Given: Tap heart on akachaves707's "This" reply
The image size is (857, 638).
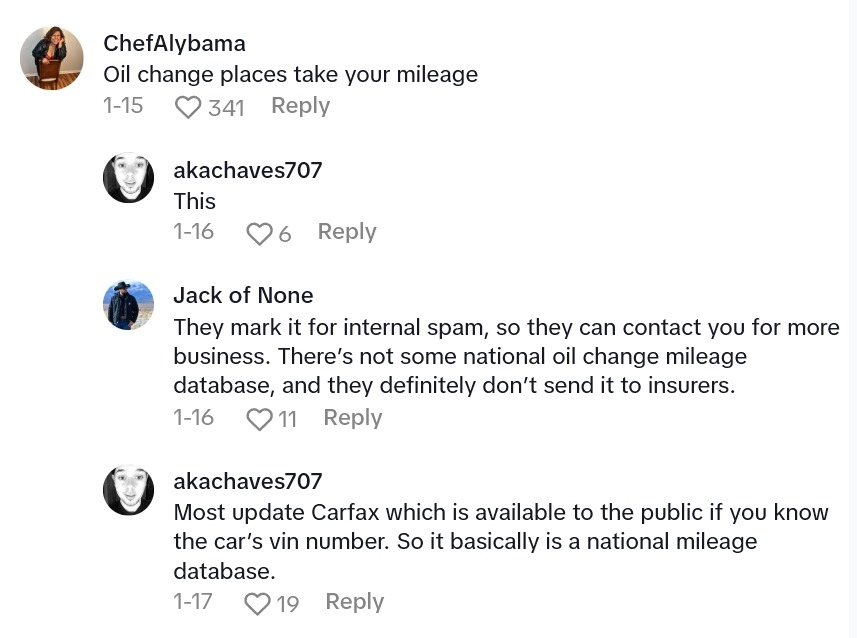Looking at the screenshot, I should (x=259, y=234).
